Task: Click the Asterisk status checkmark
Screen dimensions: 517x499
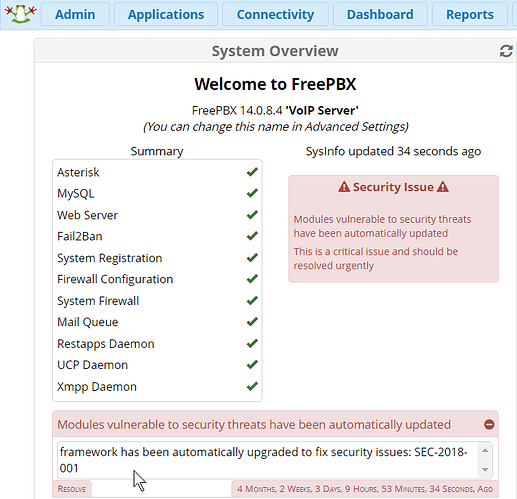Action: pos(252,172)
